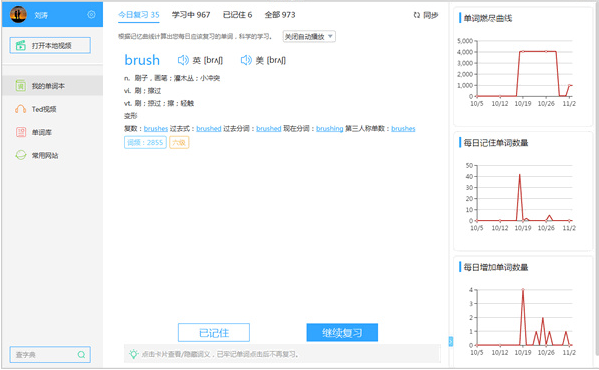599x370 pixels.
Task: Open the 关闭自动播放 dropdown
Action: (309, 37)
